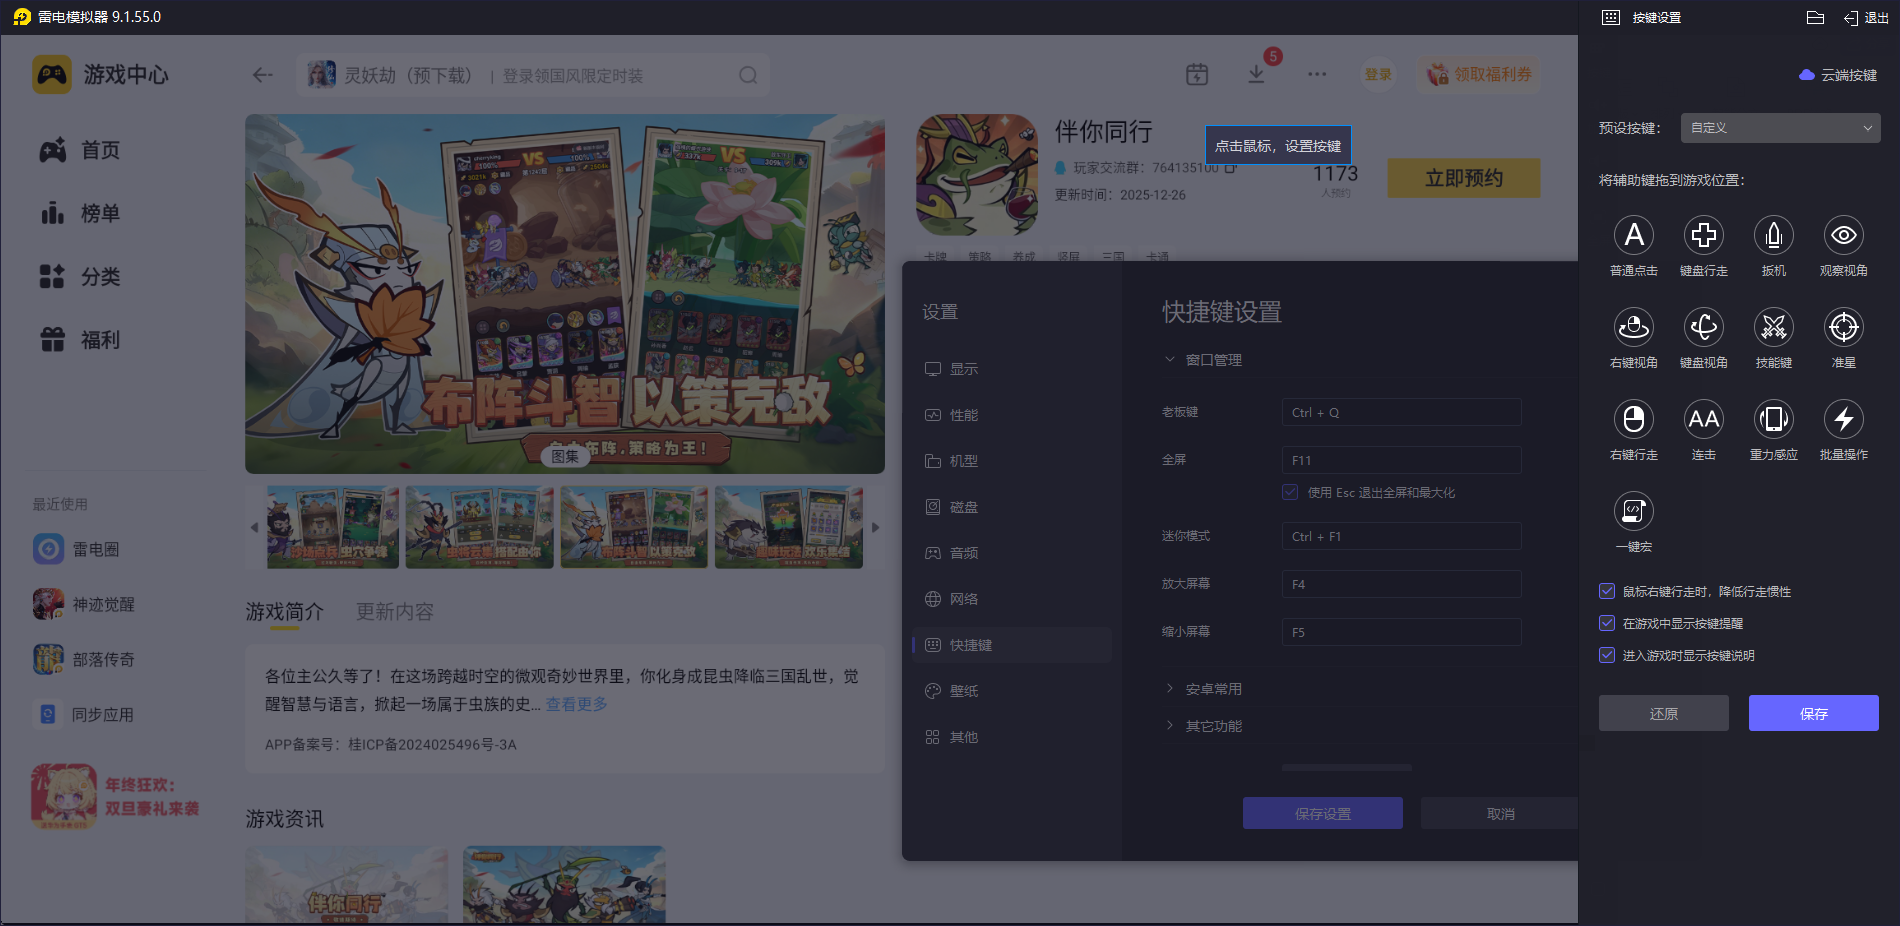Switch to the 更新内容 tab
Viewport: 1900px width, 926px height.
395,611
